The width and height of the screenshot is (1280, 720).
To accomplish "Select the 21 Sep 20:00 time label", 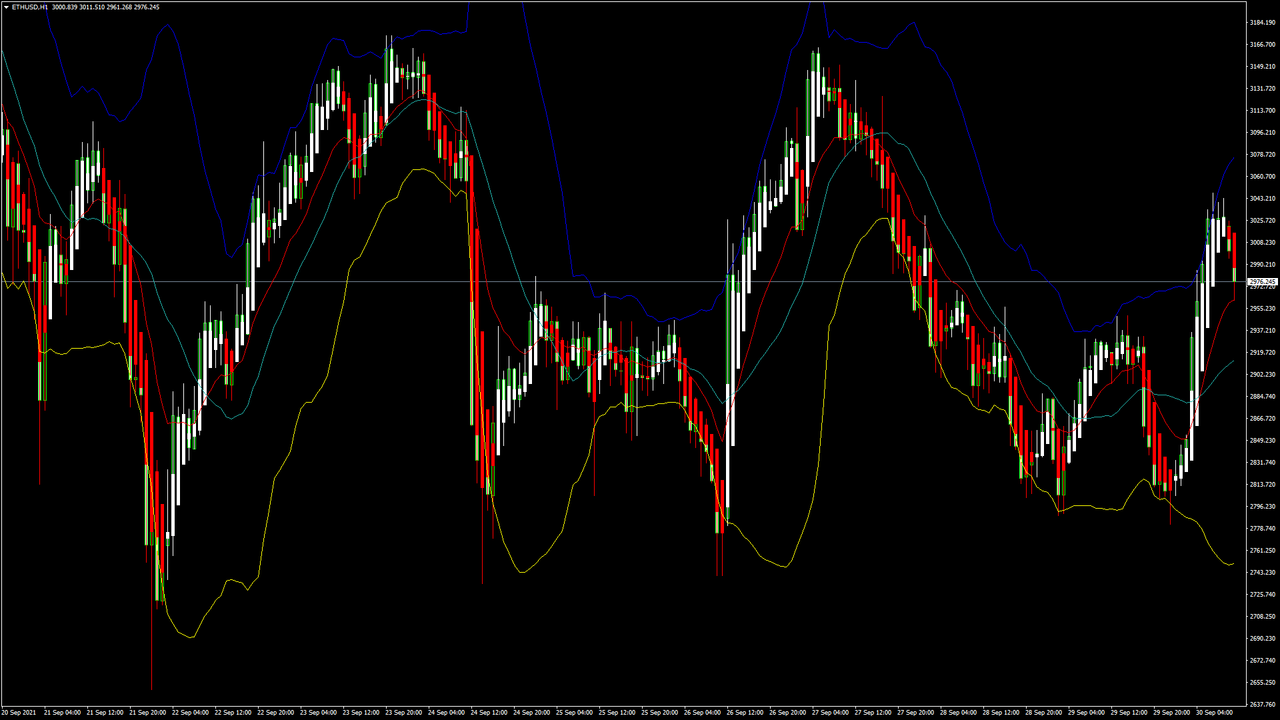I will [x=147, y=713].
